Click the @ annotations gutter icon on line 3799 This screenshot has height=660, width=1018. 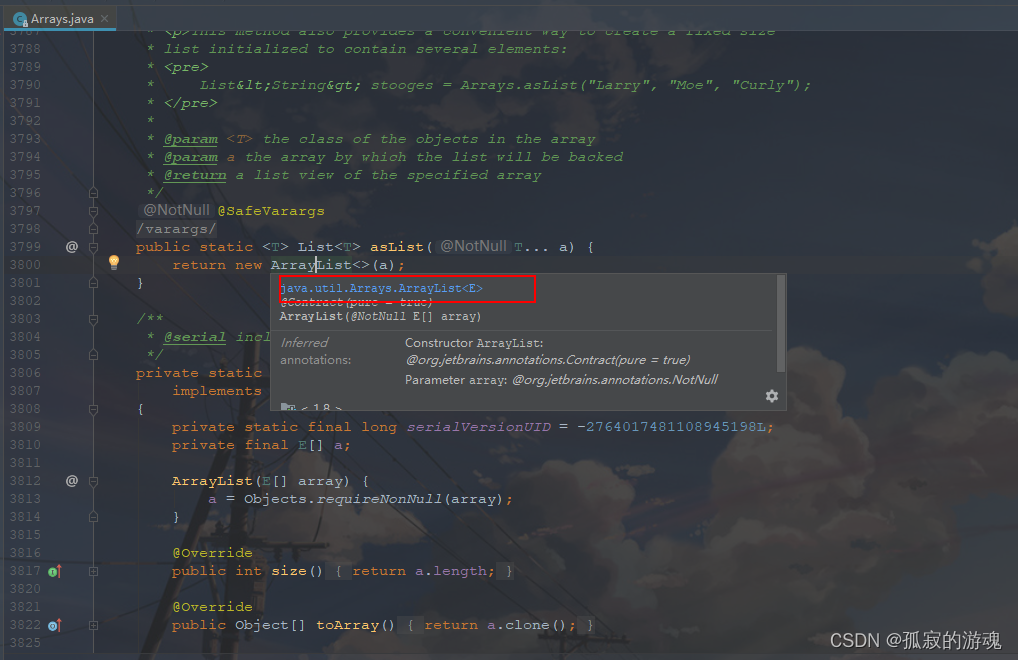coord(72,246)
